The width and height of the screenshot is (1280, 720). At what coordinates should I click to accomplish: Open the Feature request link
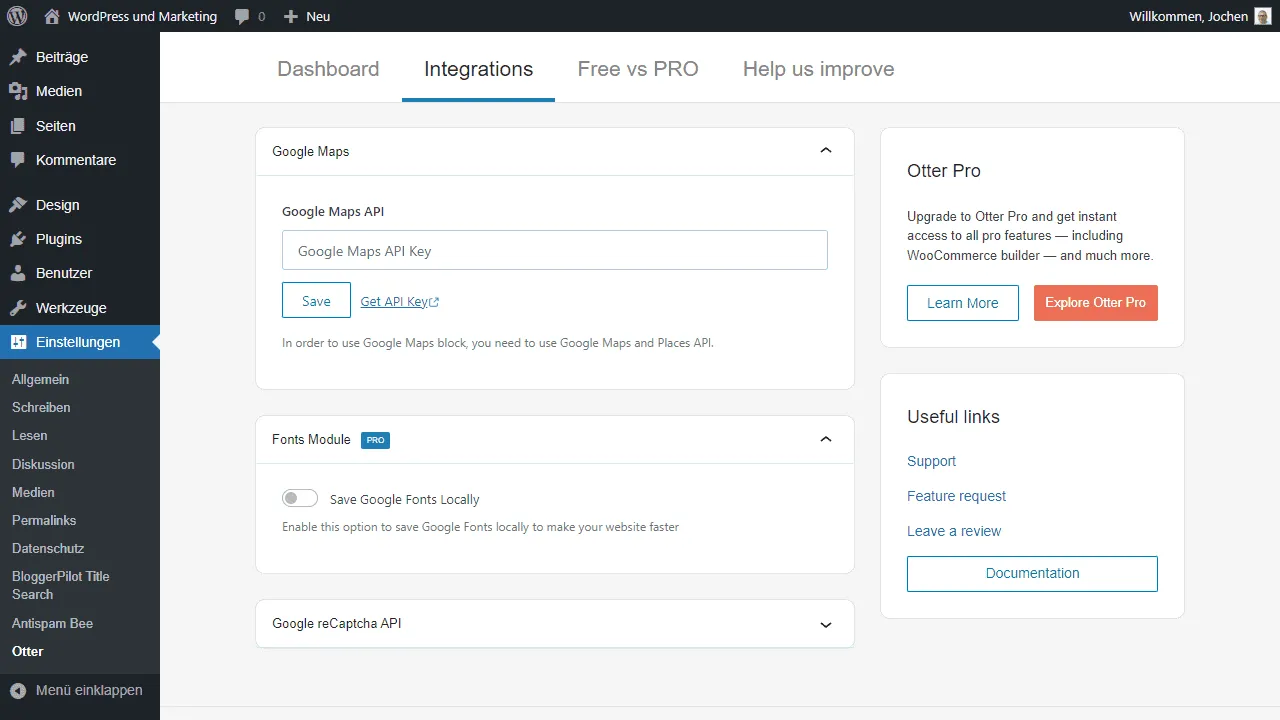coord(956,496)
